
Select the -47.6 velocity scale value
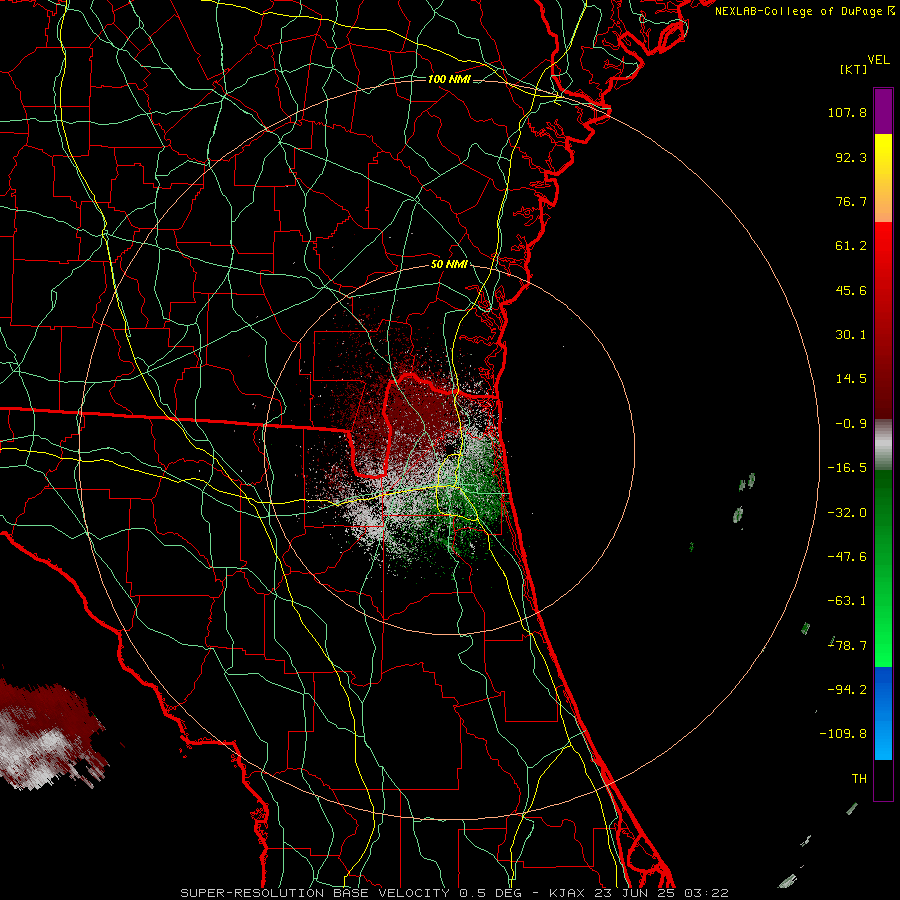pos(847,557)
